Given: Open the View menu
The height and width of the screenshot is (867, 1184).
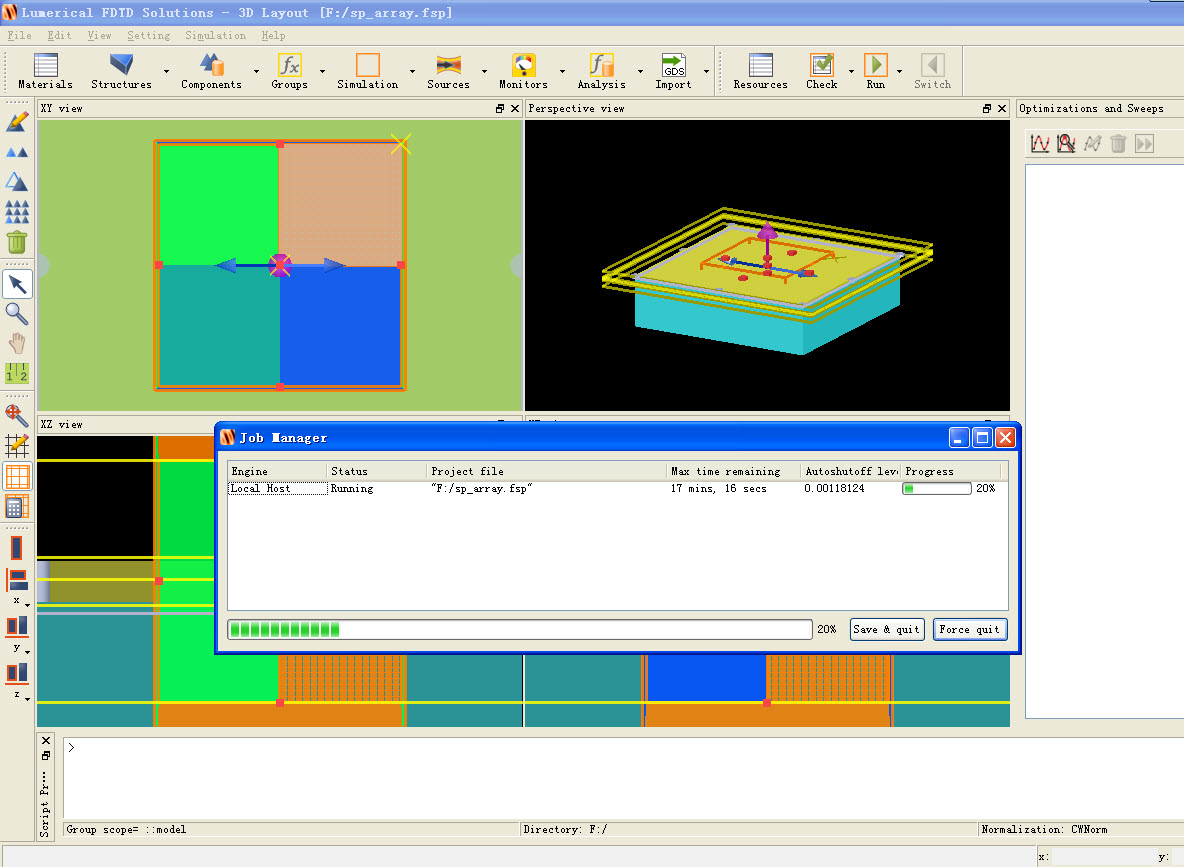Looking at the screenshot, I should (99, 35).
